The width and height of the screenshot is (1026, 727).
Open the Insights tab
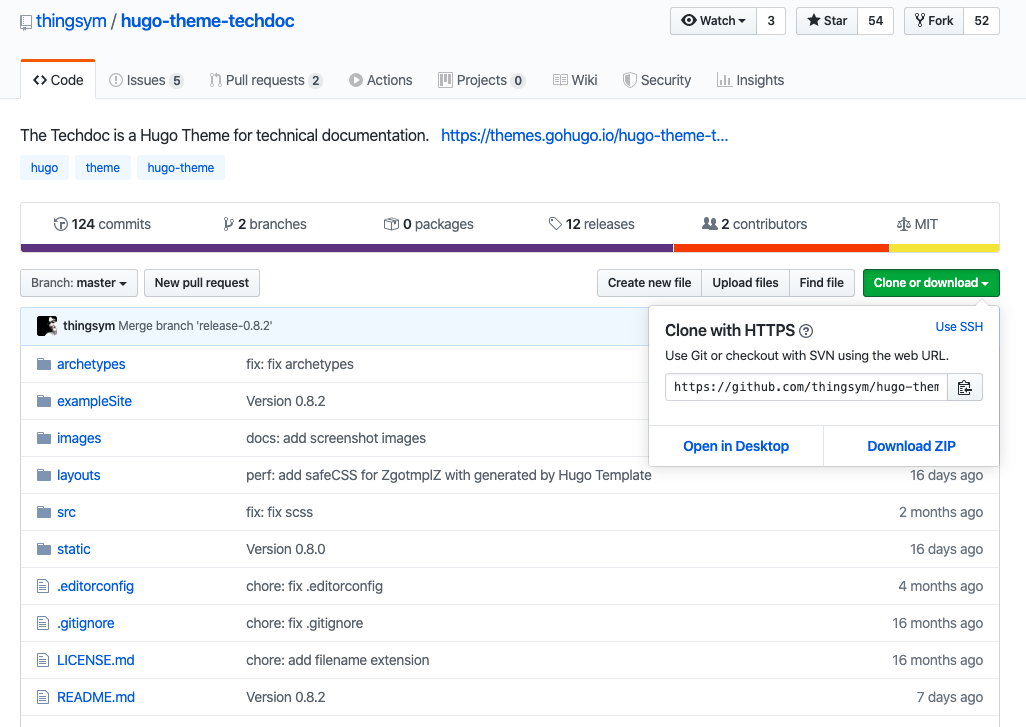coord(751,80)
